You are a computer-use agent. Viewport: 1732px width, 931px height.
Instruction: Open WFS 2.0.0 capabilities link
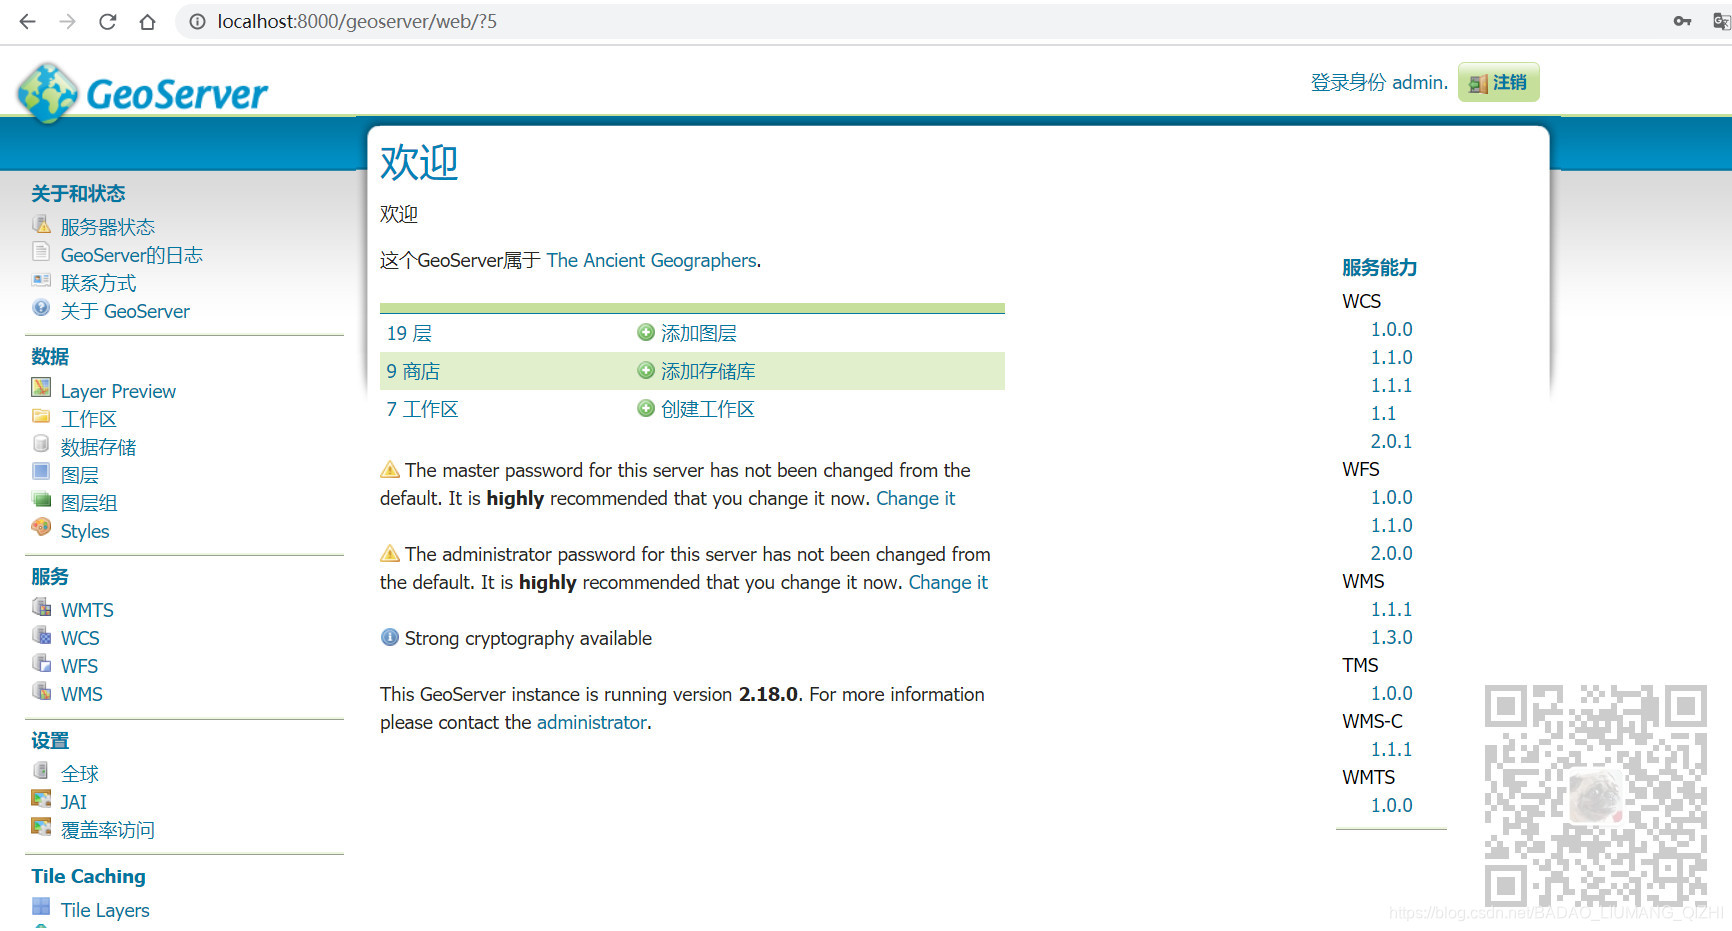[1391, 553]
